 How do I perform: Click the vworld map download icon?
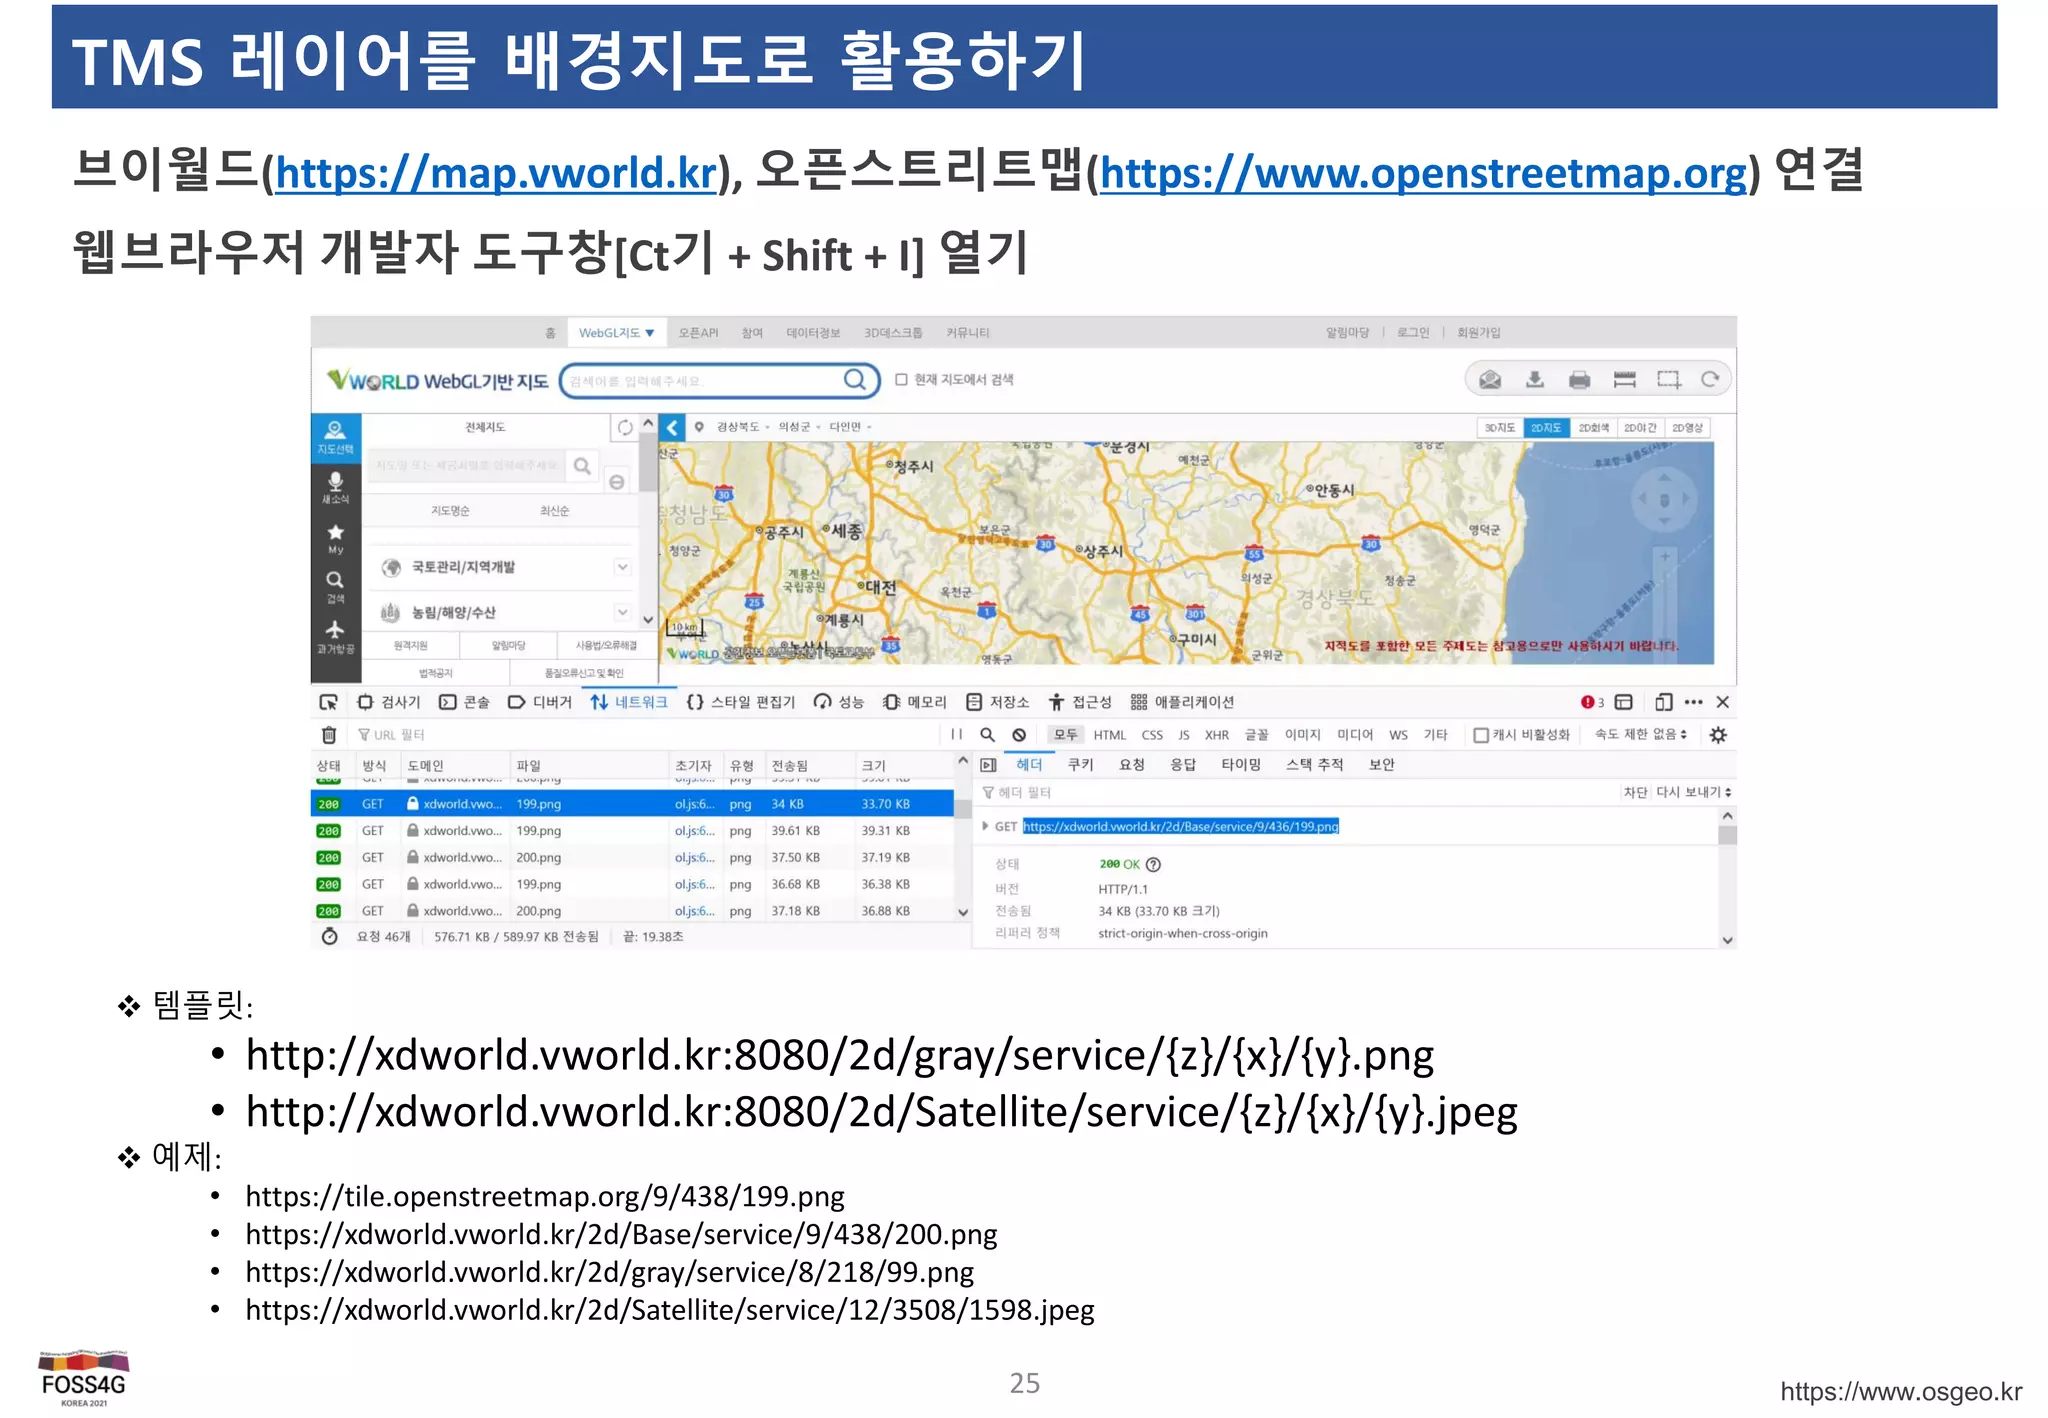tap(1535, 380)
